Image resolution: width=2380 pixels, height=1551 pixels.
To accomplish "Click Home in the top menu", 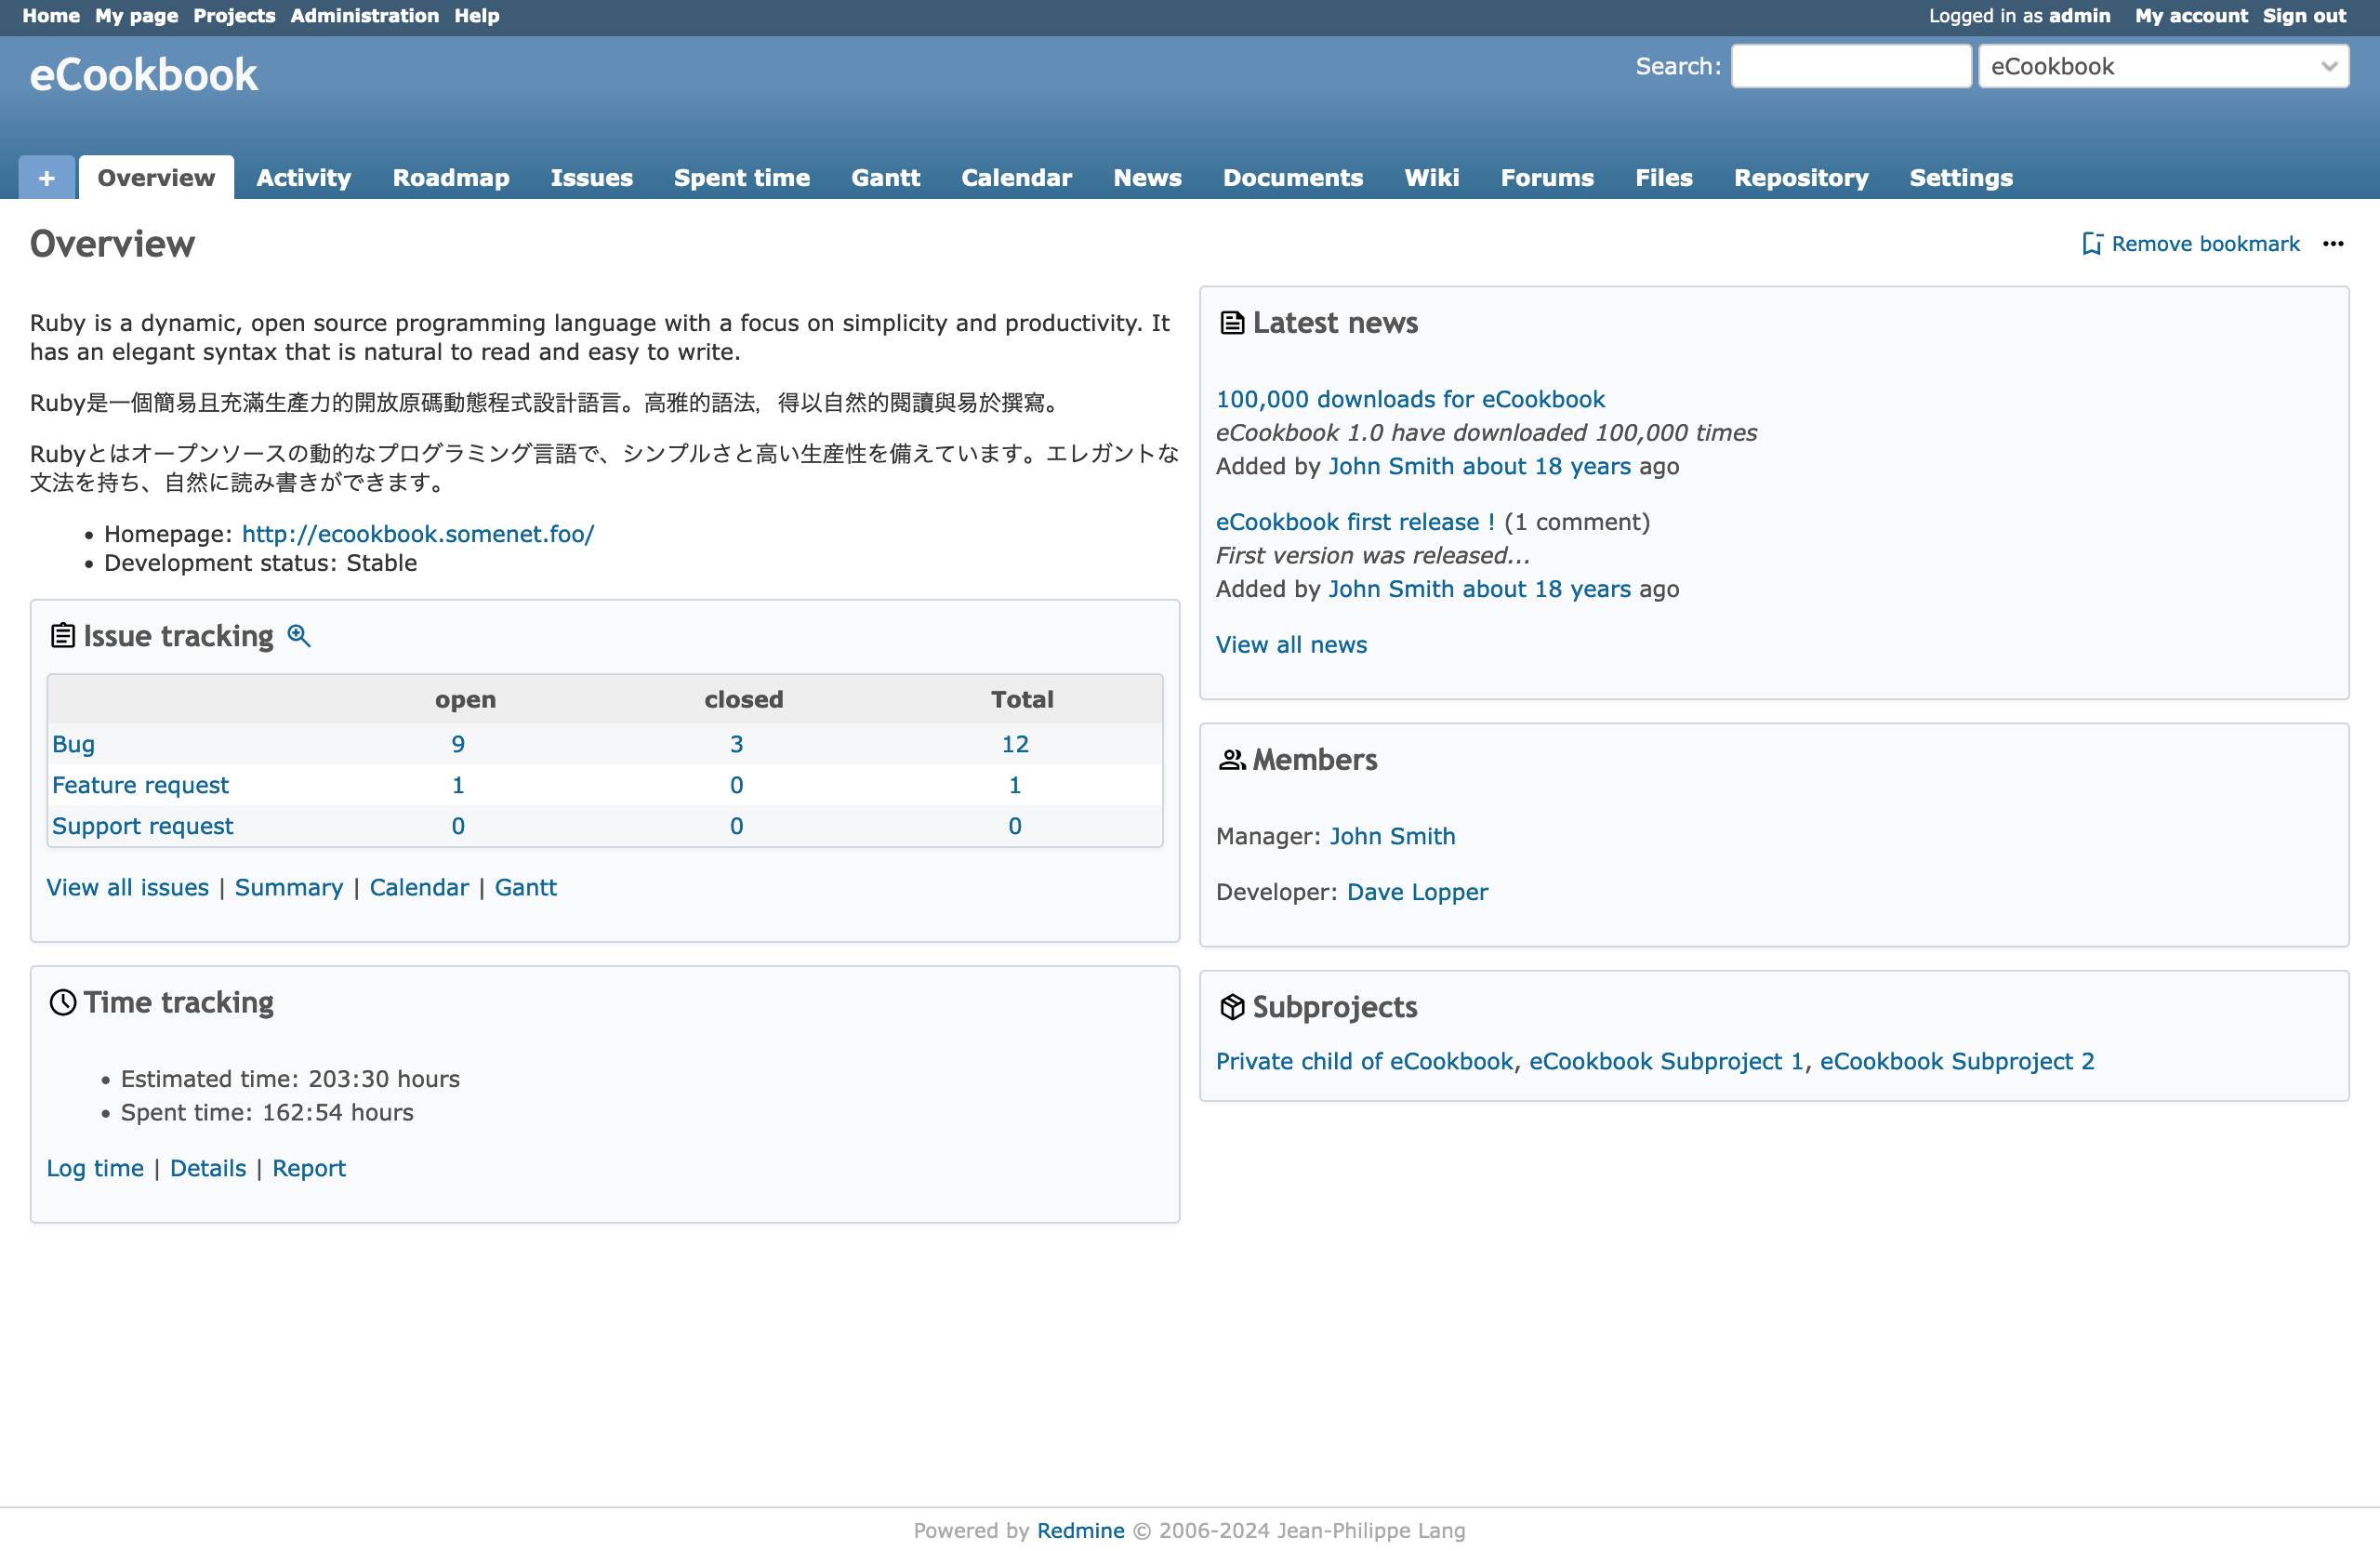I will coord(51,16).
